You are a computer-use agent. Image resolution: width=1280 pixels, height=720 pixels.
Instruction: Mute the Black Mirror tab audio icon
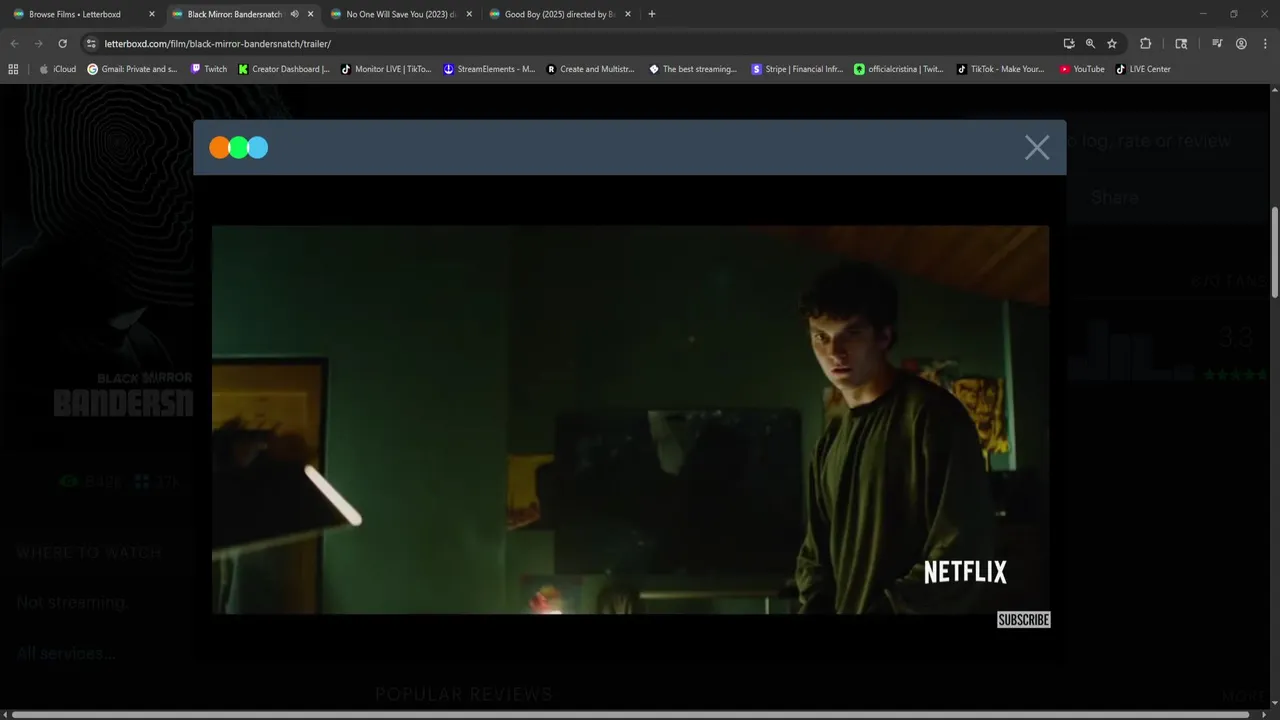pyautogui.click(x=294, y=14)
